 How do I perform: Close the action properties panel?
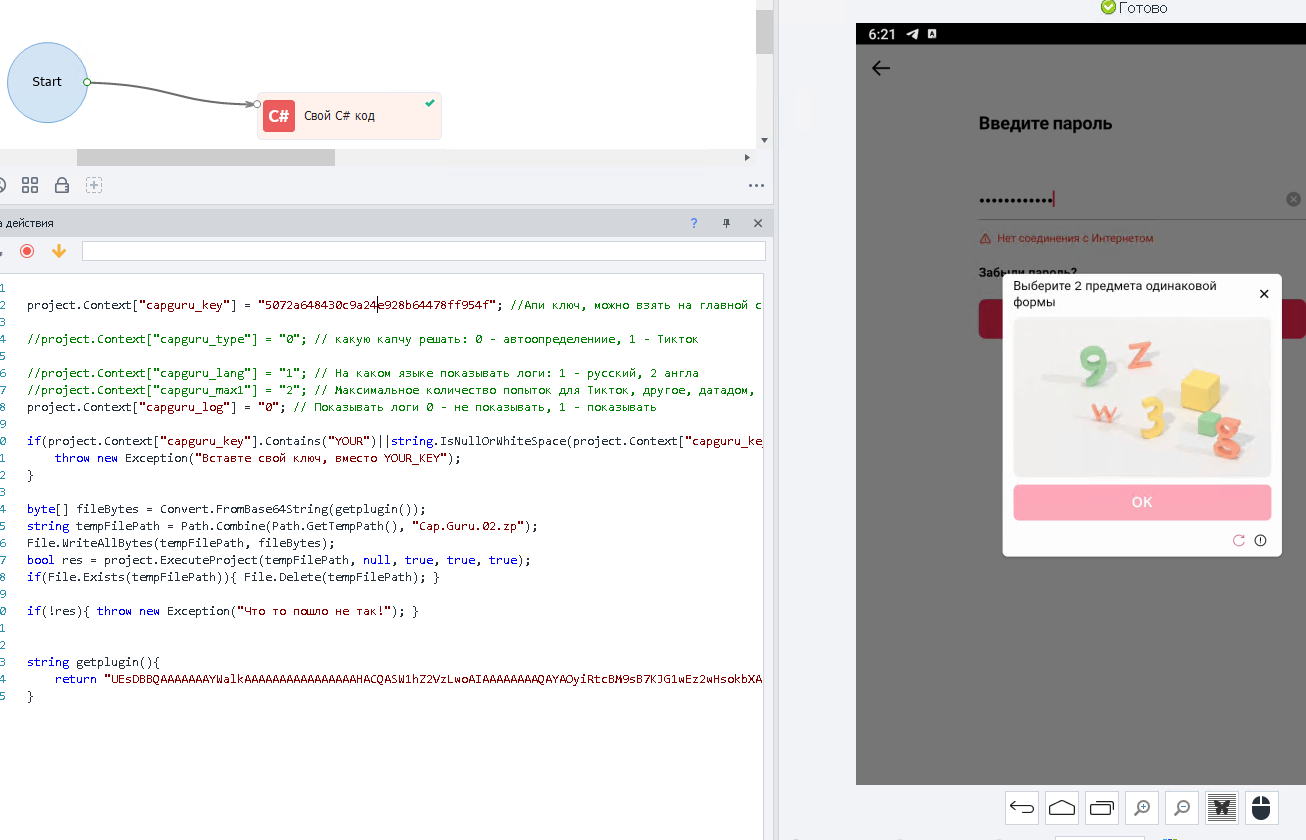(x=758, y=223)
